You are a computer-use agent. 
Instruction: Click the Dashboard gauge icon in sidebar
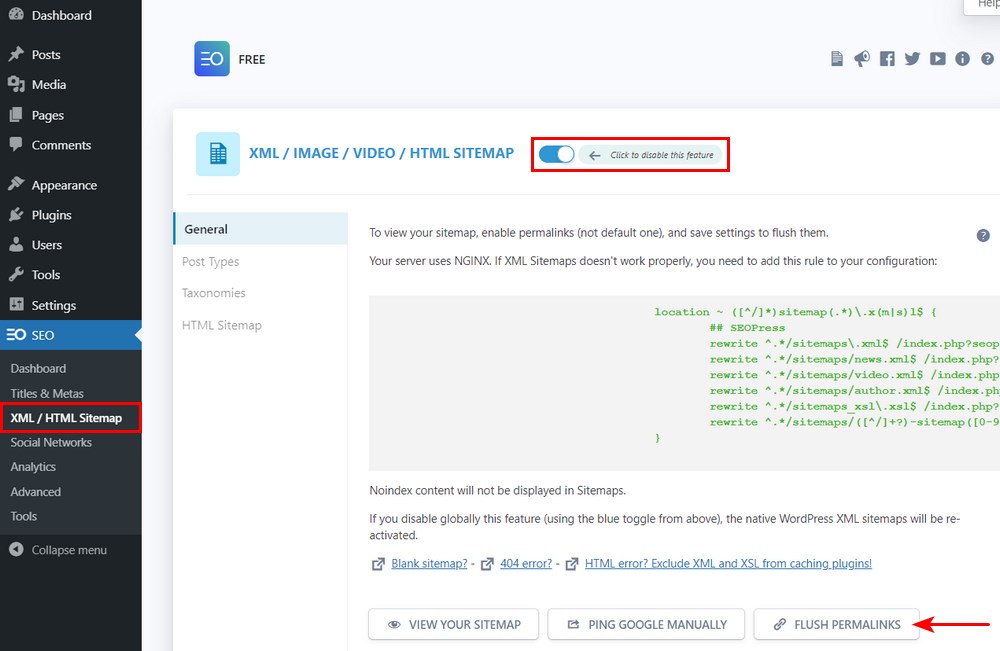pyautogui.click(x=16, y=14)
